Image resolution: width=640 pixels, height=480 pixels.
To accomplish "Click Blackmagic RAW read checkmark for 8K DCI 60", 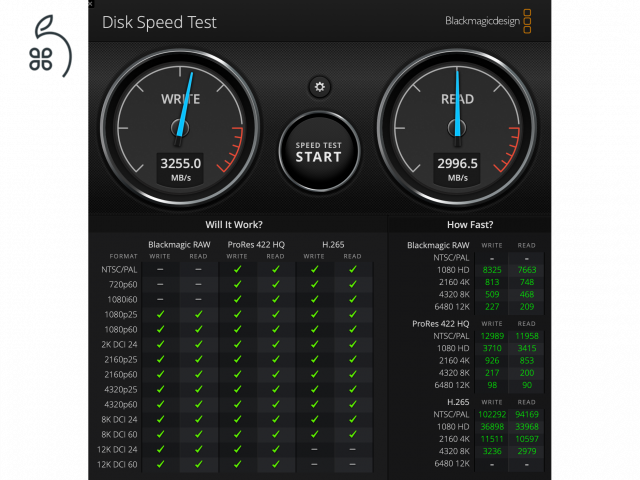I will [198, 434].
